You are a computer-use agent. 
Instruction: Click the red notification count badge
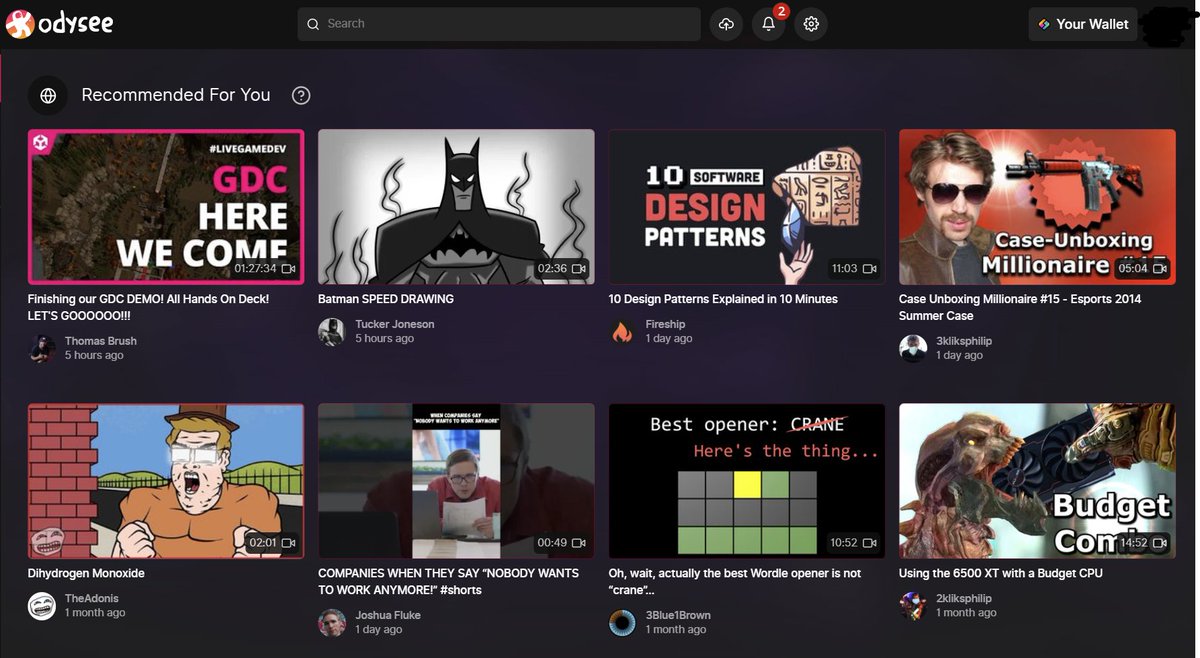pyautogui.click(x=781, y=11)
